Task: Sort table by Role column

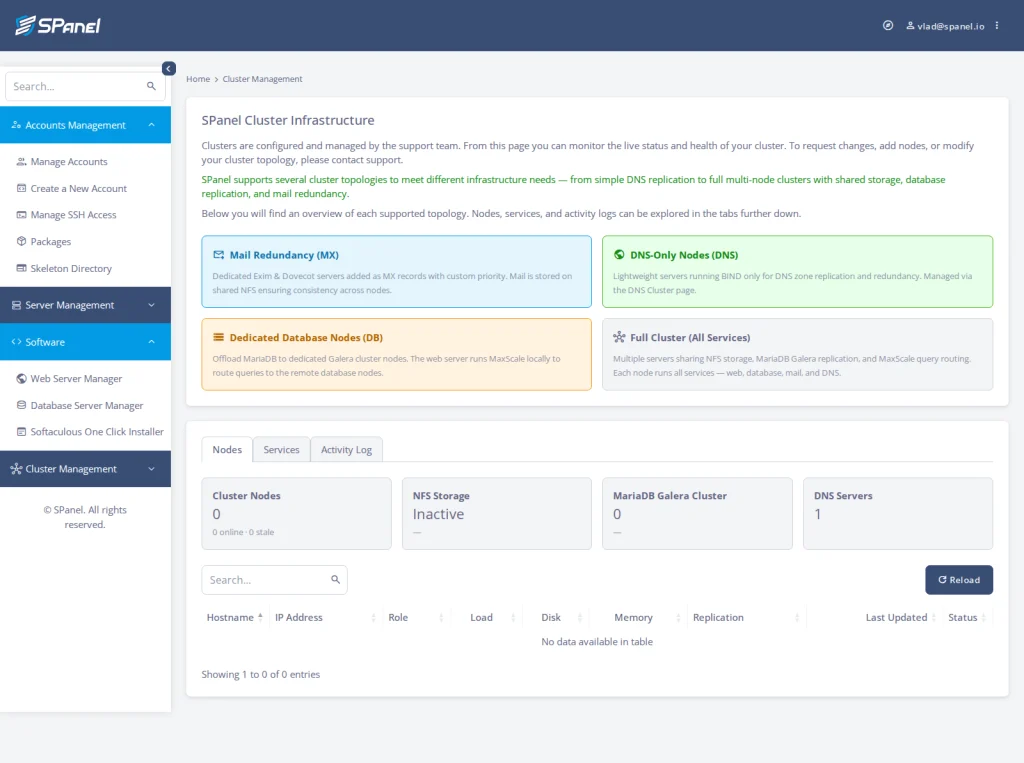Action: click(415, 617)
